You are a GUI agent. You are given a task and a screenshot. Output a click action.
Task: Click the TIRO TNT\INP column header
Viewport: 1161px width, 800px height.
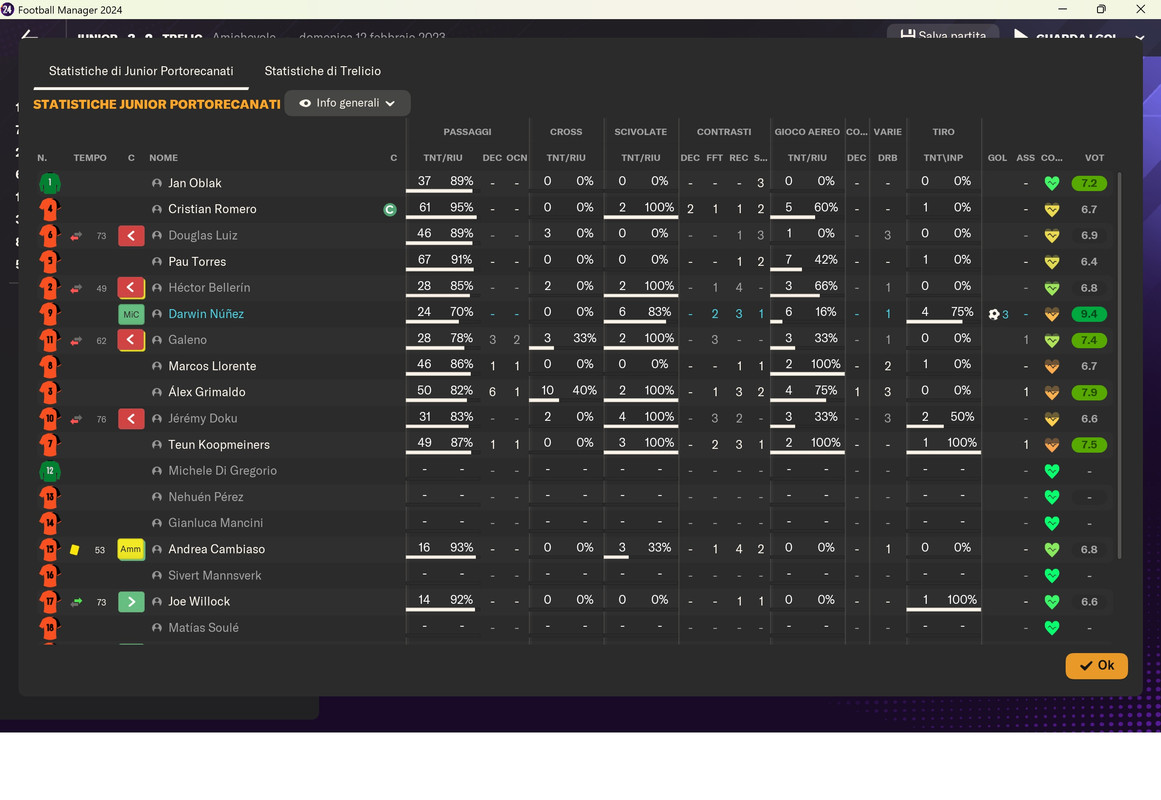pos(943,158)
